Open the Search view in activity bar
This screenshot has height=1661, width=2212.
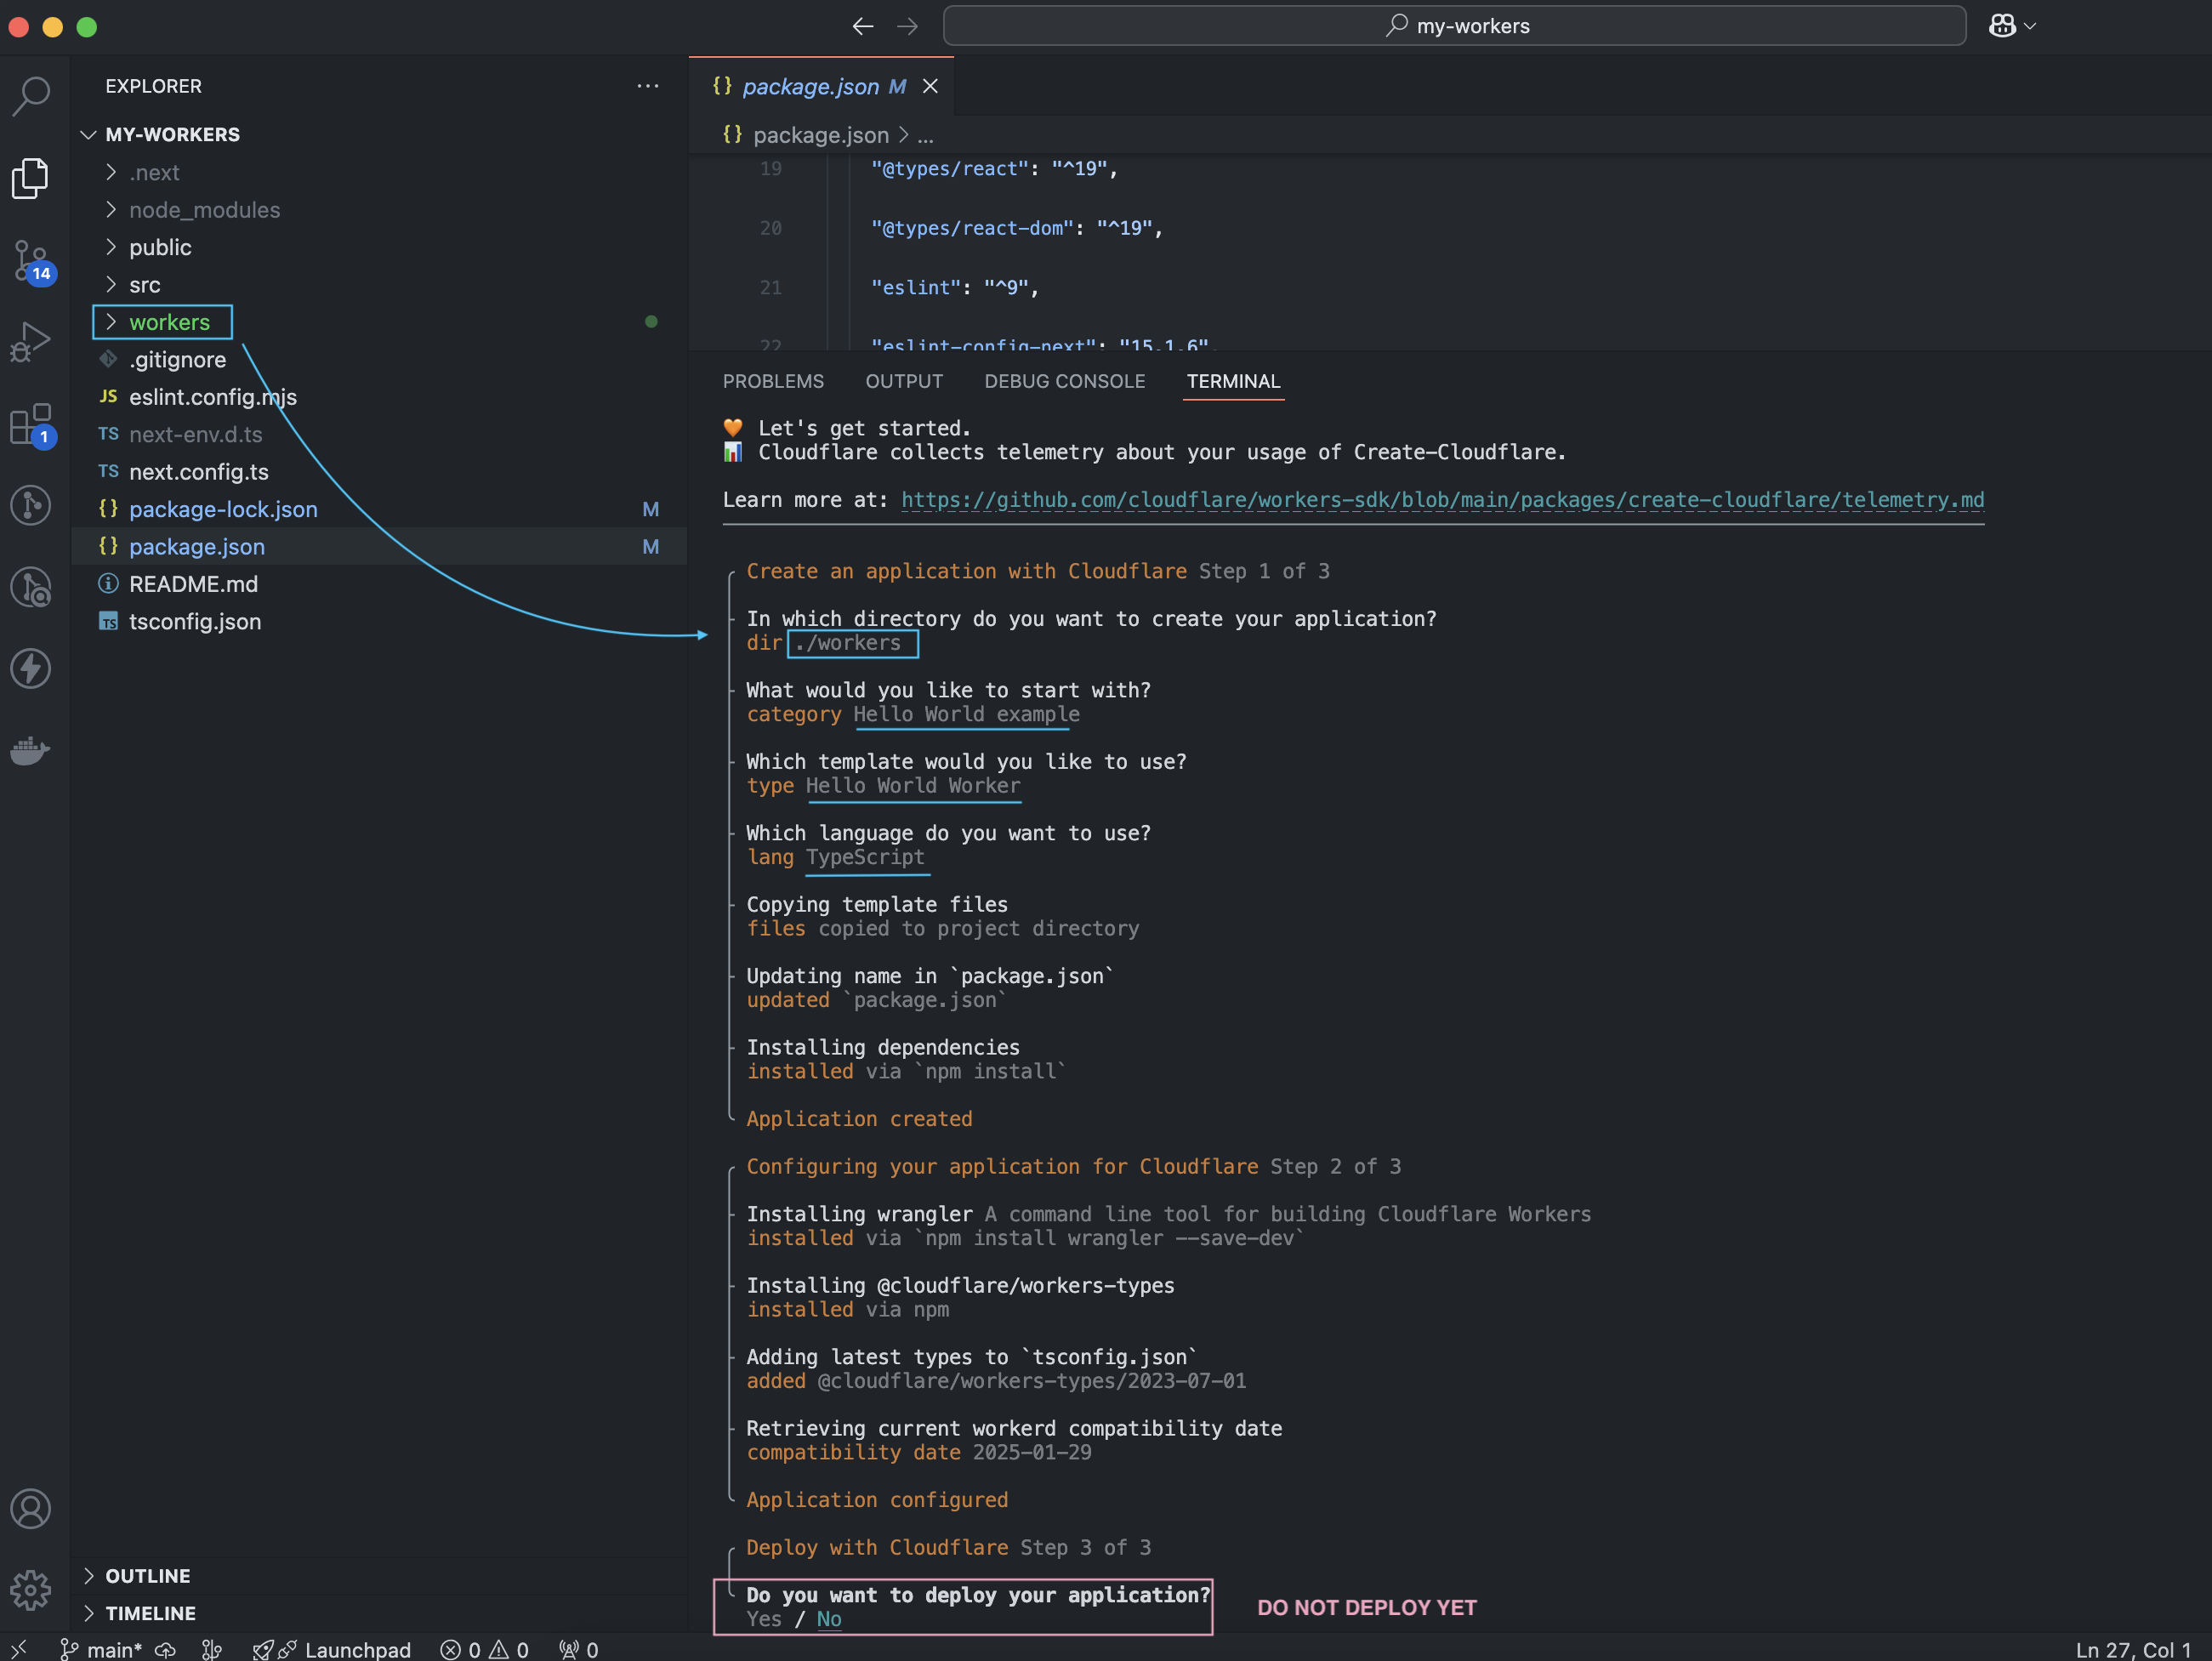click(31, 96)
